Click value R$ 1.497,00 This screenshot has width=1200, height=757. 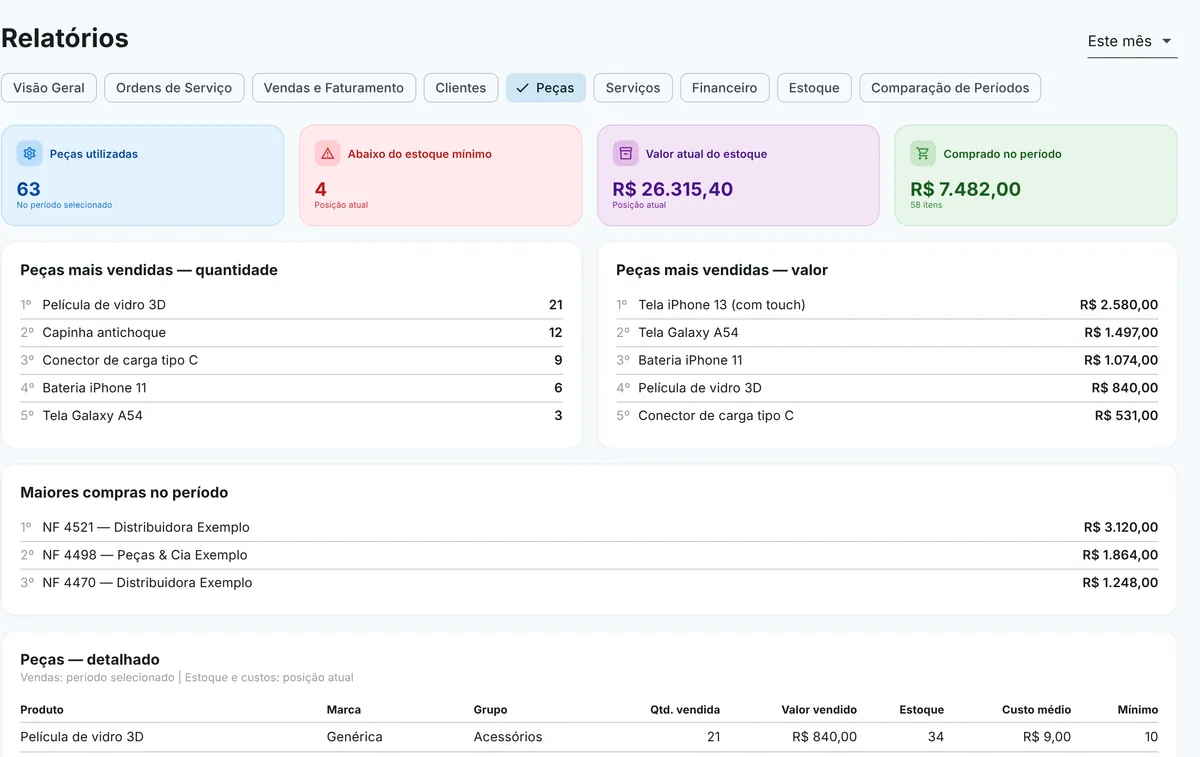1121,332
